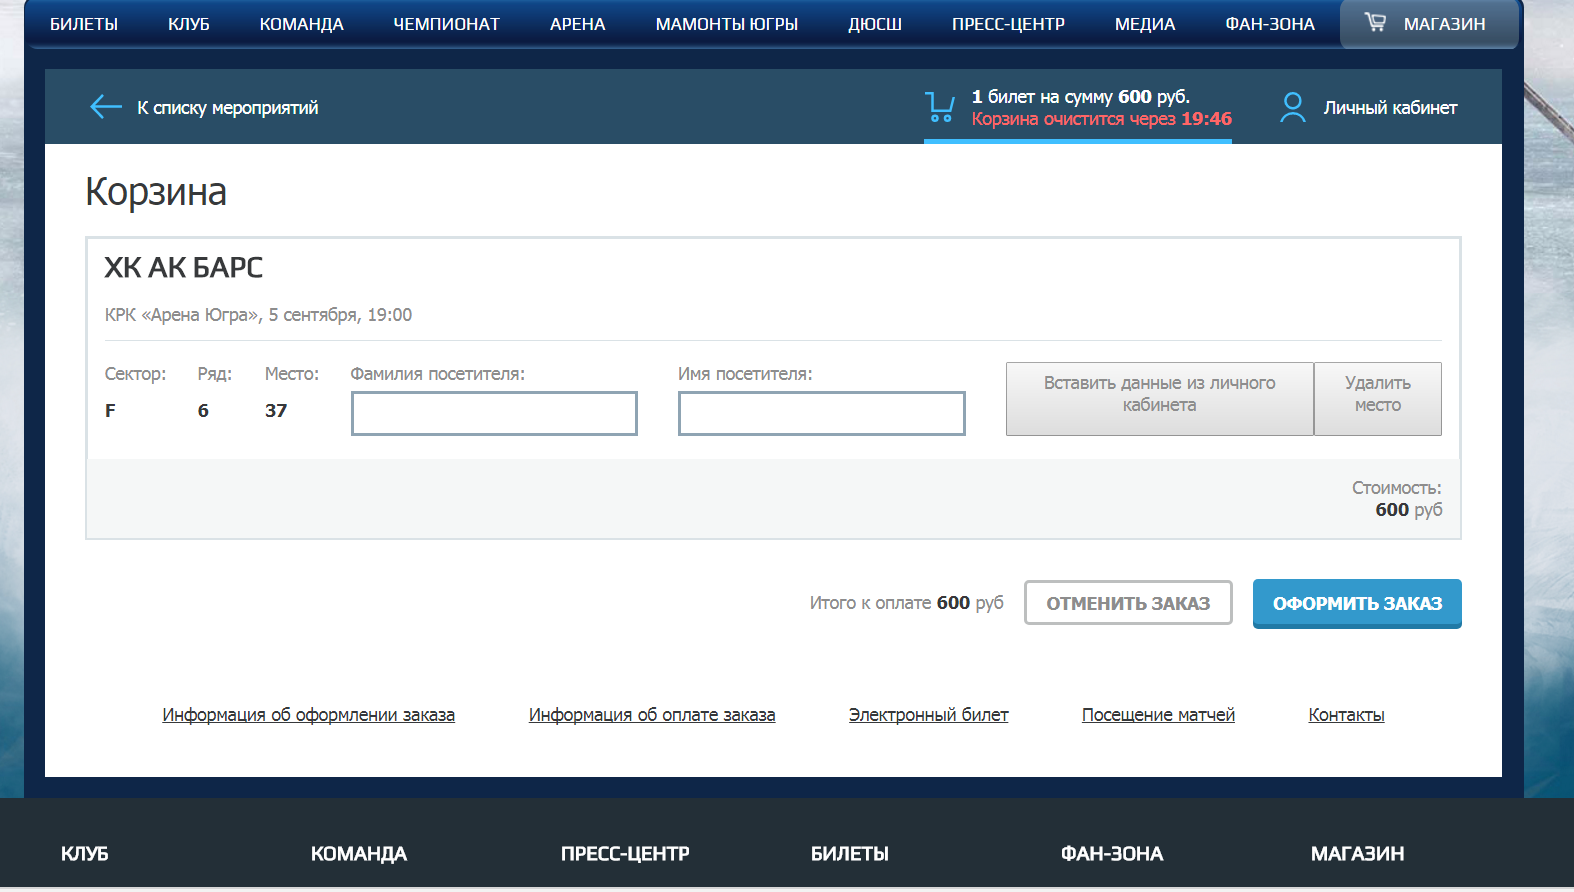Click Вставить данные из личного кабинета button
The image size is (1574, 892).
pyautogui.click(x=1159, y=399)
